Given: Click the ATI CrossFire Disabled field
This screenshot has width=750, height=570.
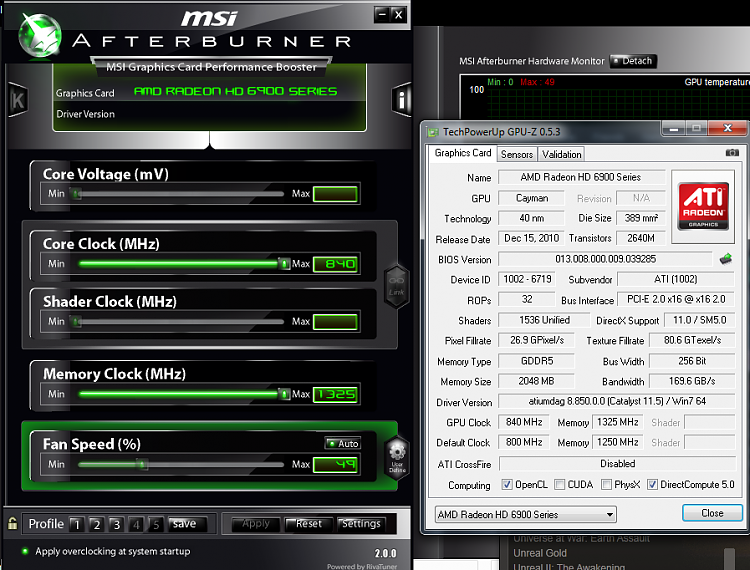Looking at the screenshot, I should click(618, 464).
